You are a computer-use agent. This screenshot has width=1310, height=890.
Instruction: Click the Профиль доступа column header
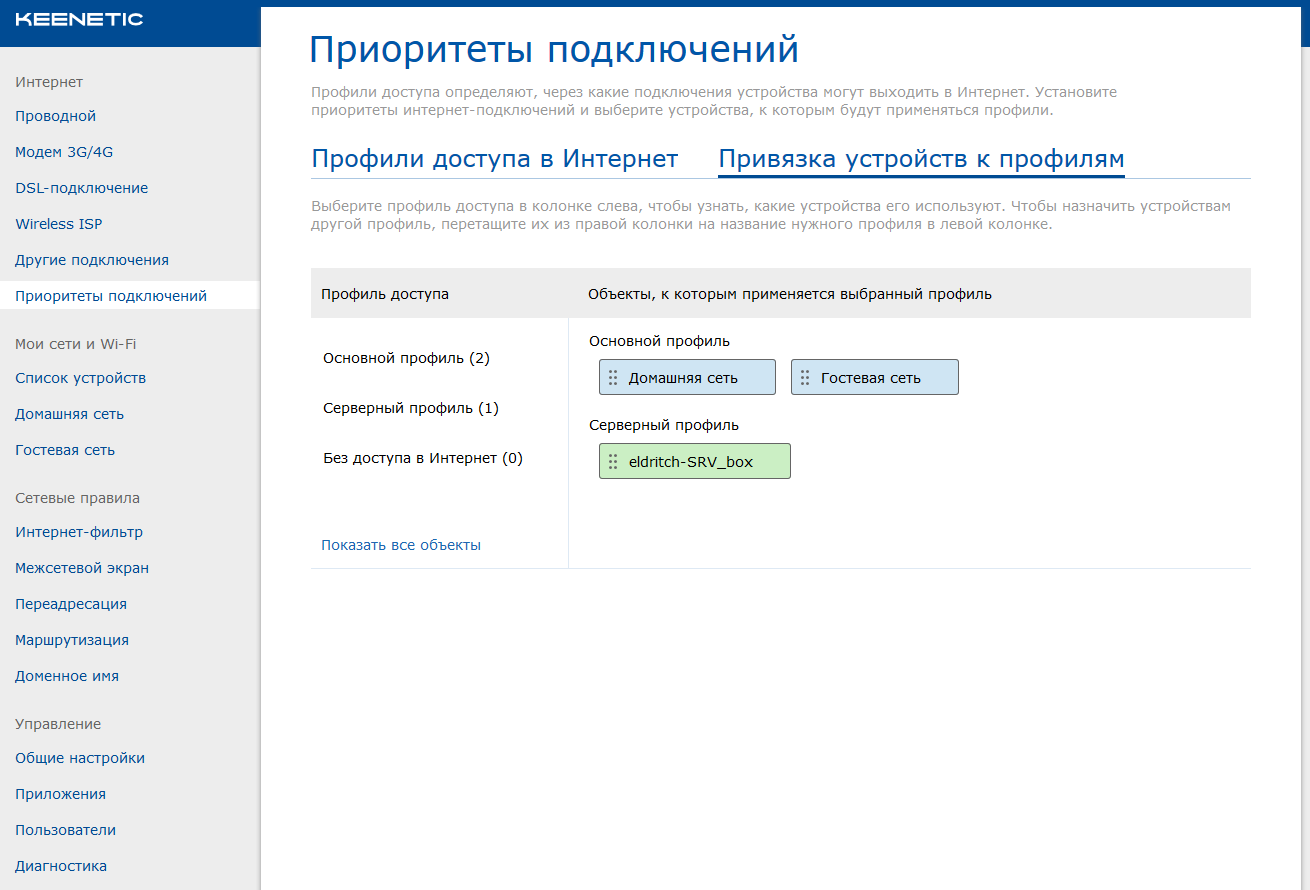[x=385, y=294]
